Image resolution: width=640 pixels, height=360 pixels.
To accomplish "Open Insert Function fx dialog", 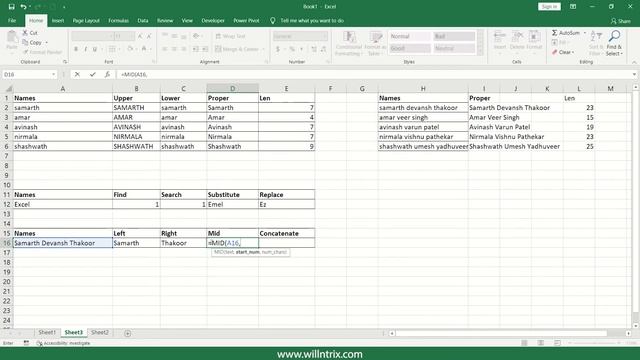I will pyautogui.click(x=107, y=74).
